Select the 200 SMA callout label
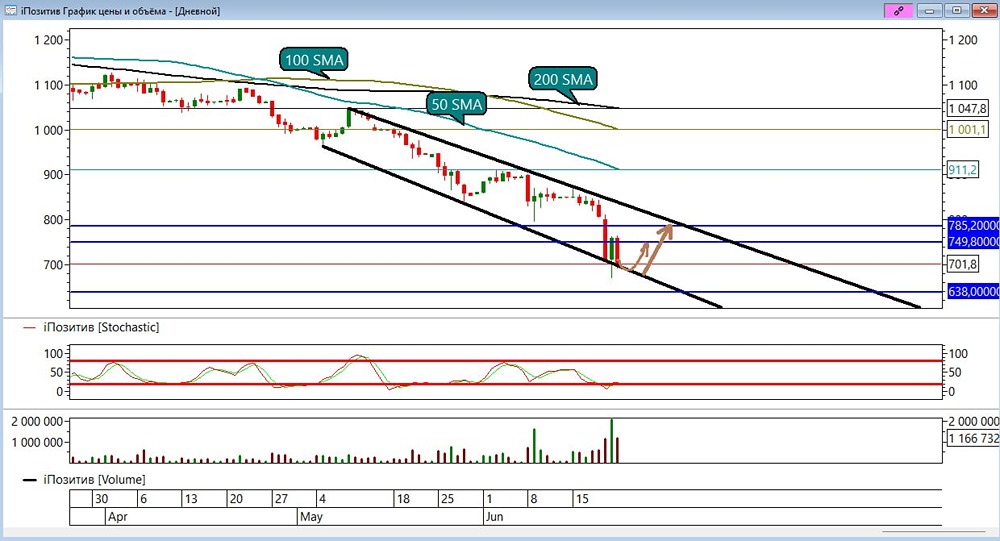1000x541 pixels. (x=563, y=79)
